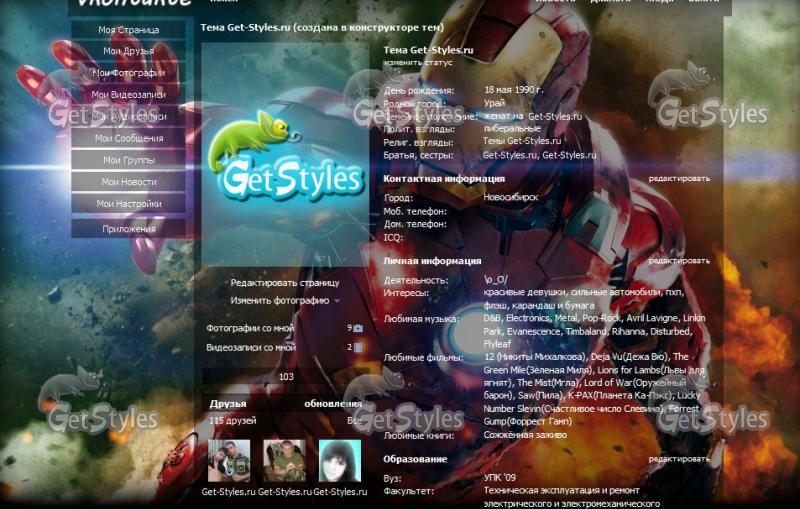
Task: Click political views link либеральные
Action: pyautogui.click(x=512, y=129)
